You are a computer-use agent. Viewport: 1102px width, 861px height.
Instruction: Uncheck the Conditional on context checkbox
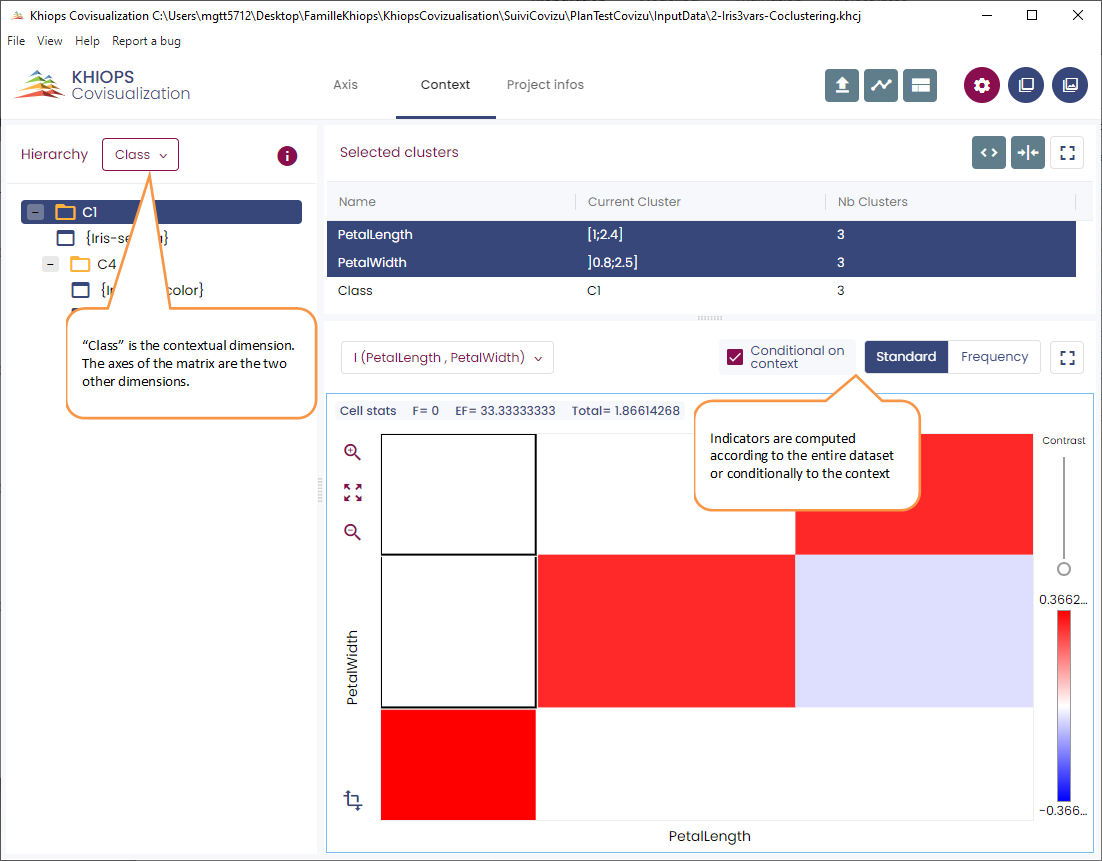[735, 357]
